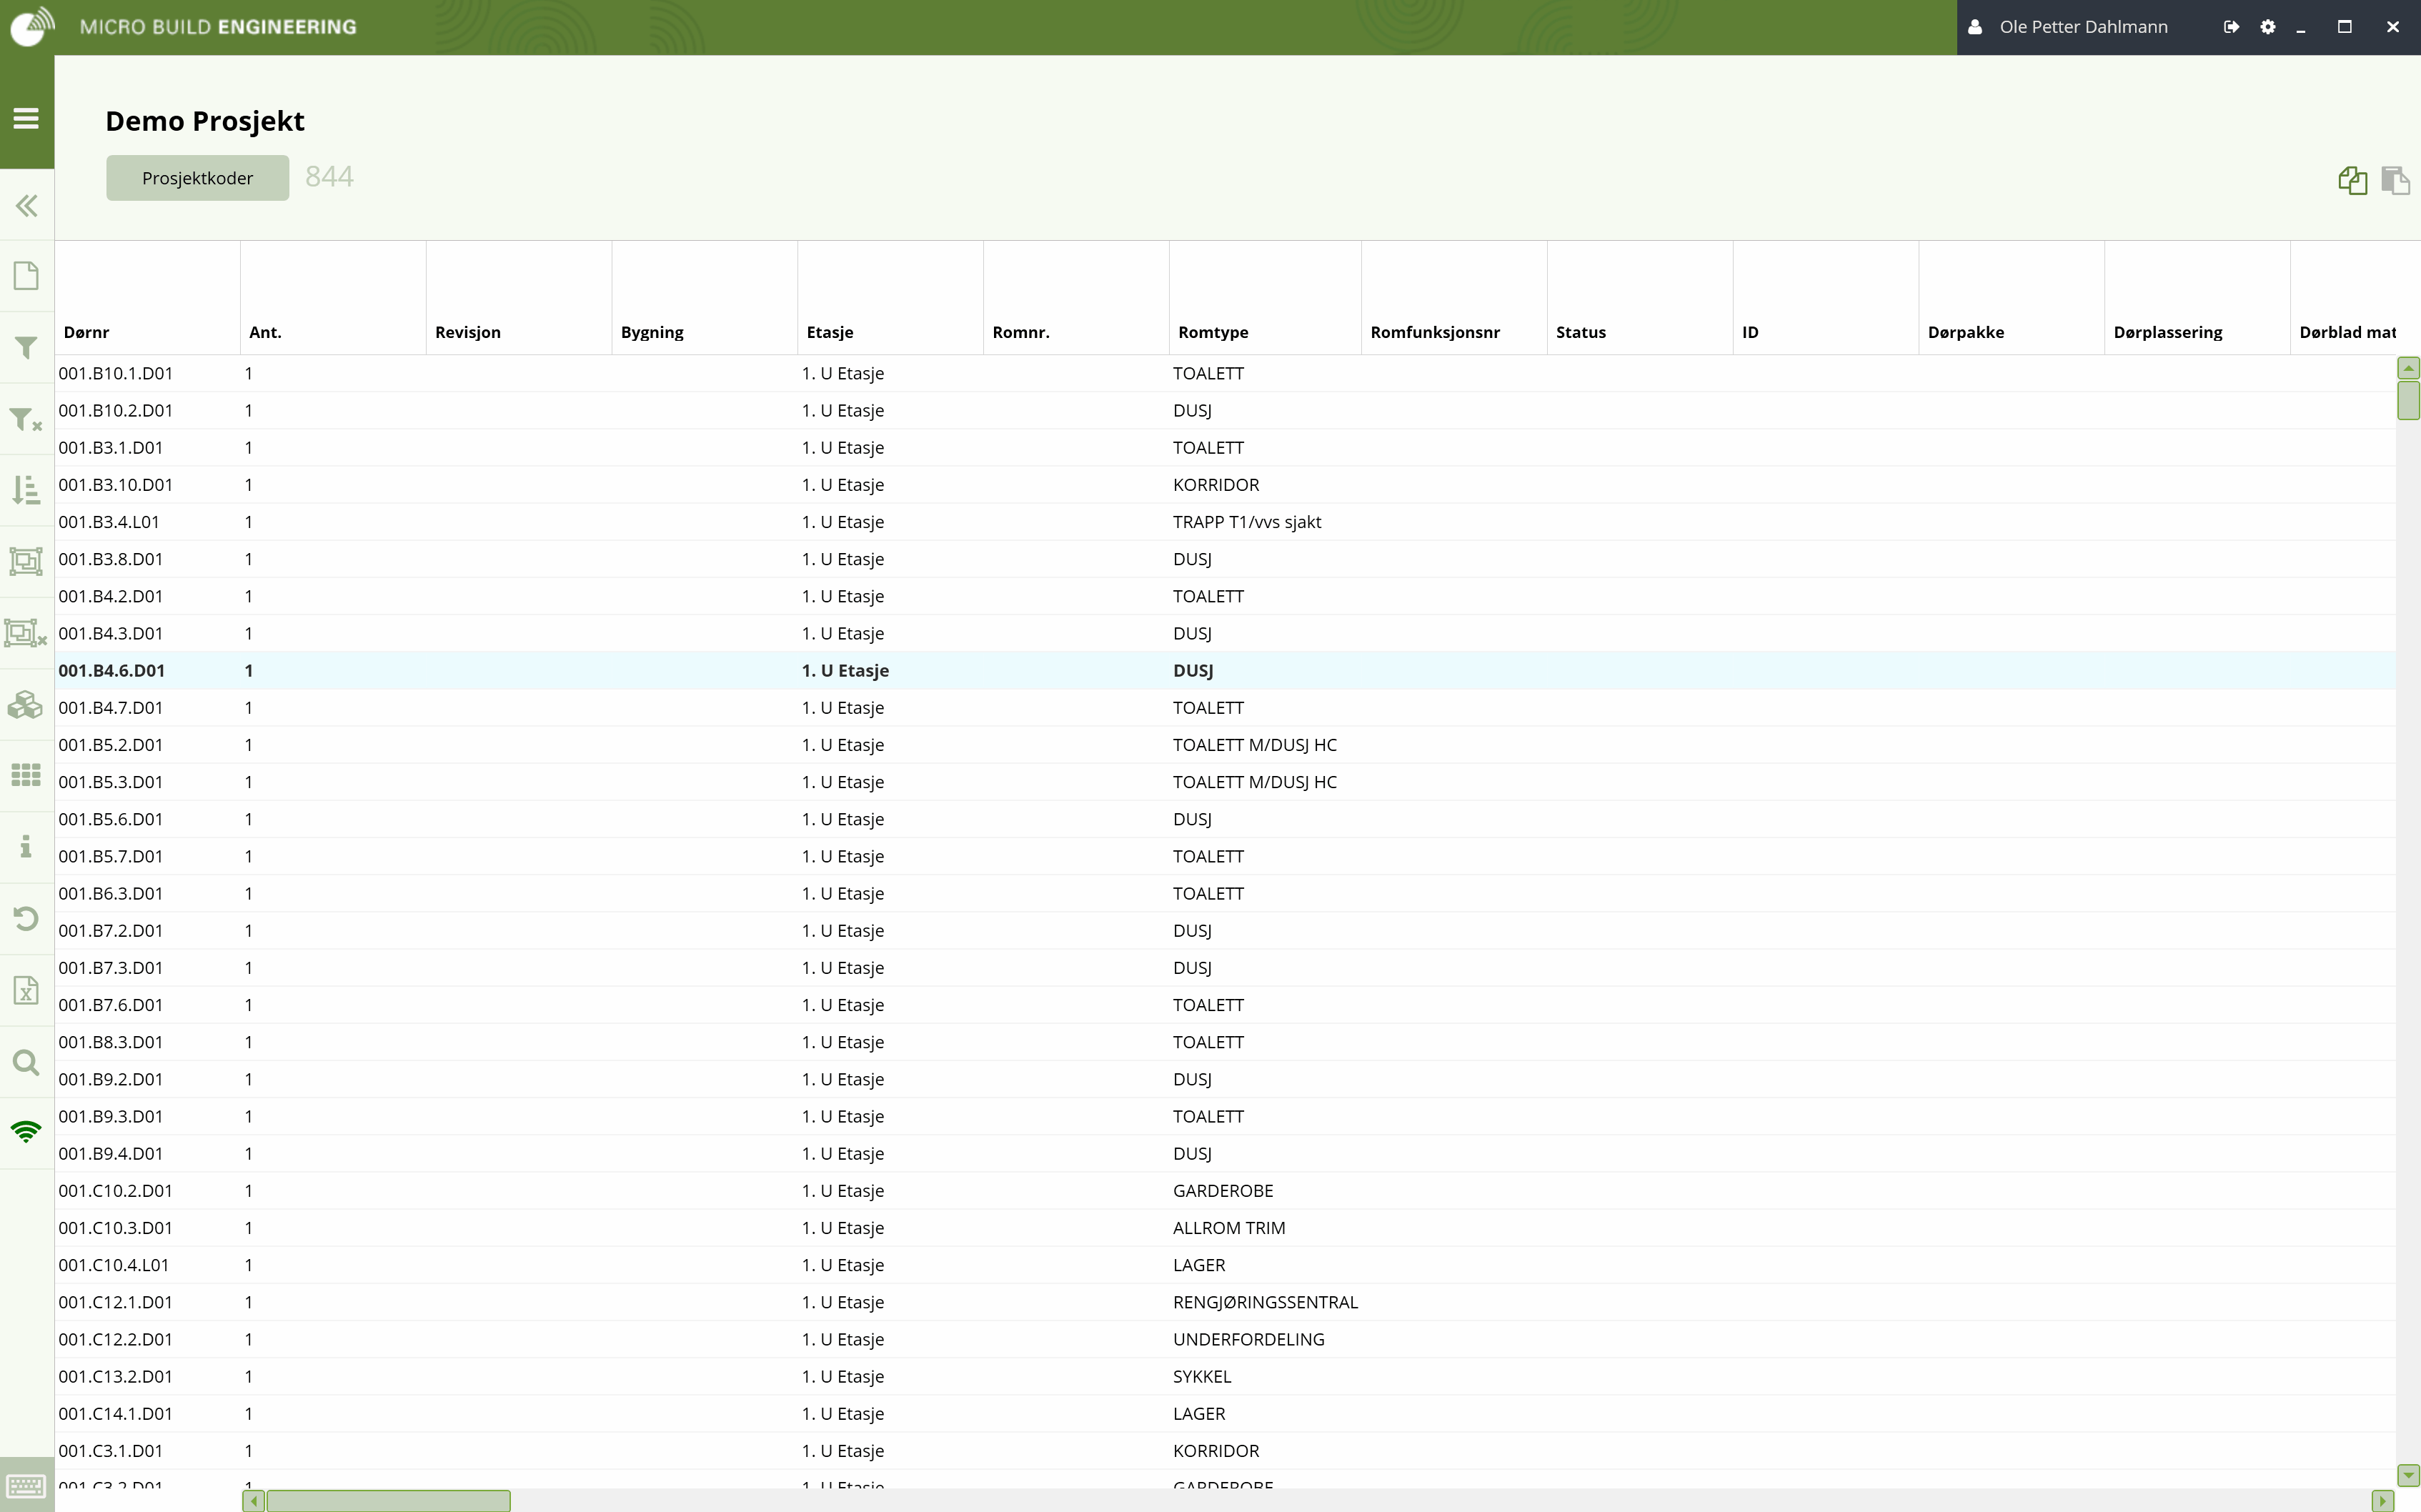This screenshot has width=2421, height=1512.
Task: Select row 001.C3.1.D01
Action: (1225, 1451)
